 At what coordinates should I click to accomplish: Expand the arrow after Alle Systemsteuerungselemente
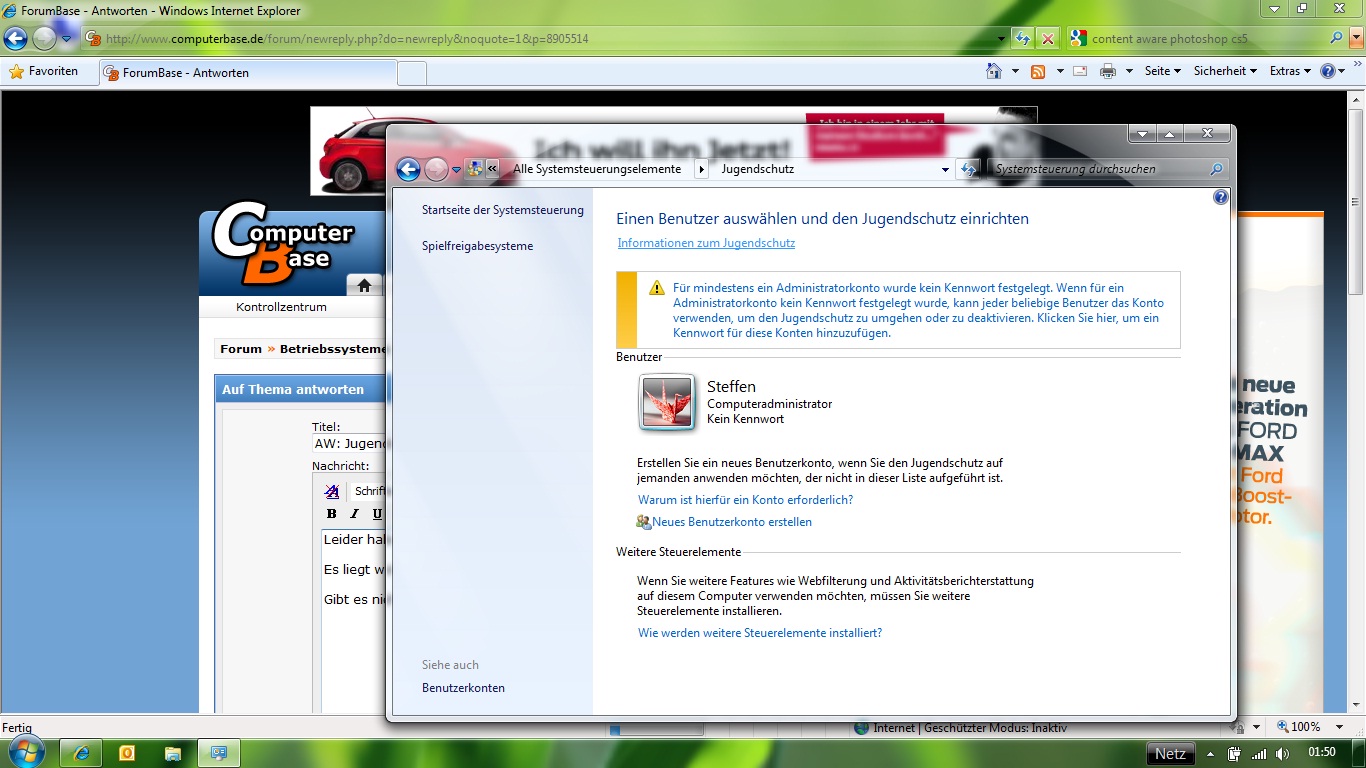(x=702, y=169)
